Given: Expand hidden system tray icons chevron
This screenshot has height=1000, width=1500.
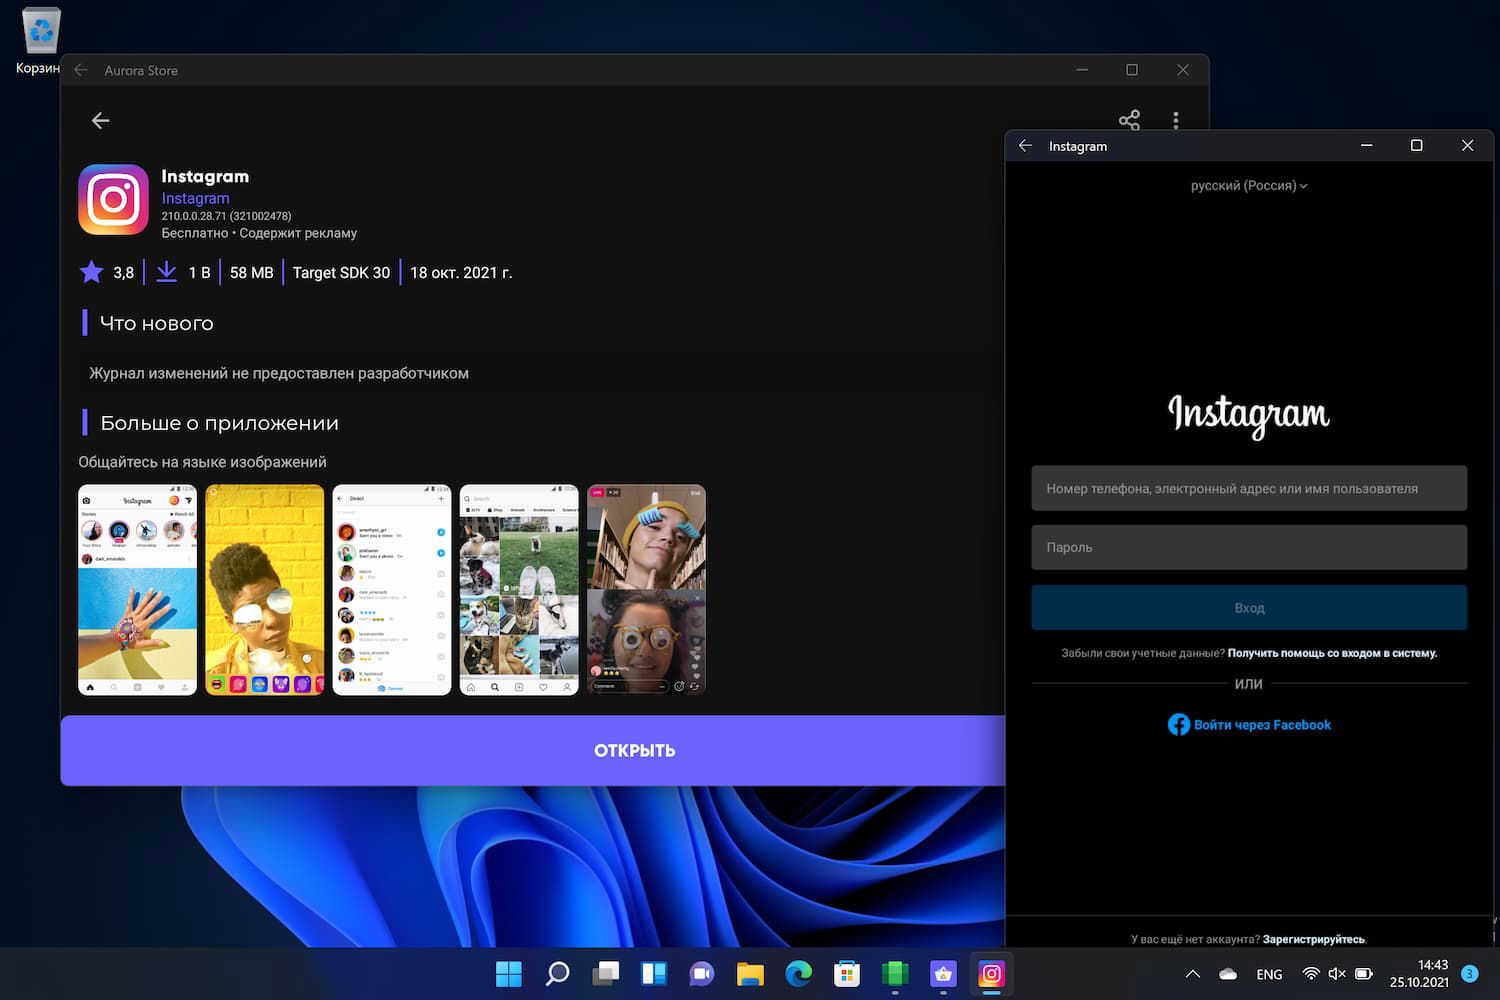Looking at the screenshot, I should coord(1192,974).
